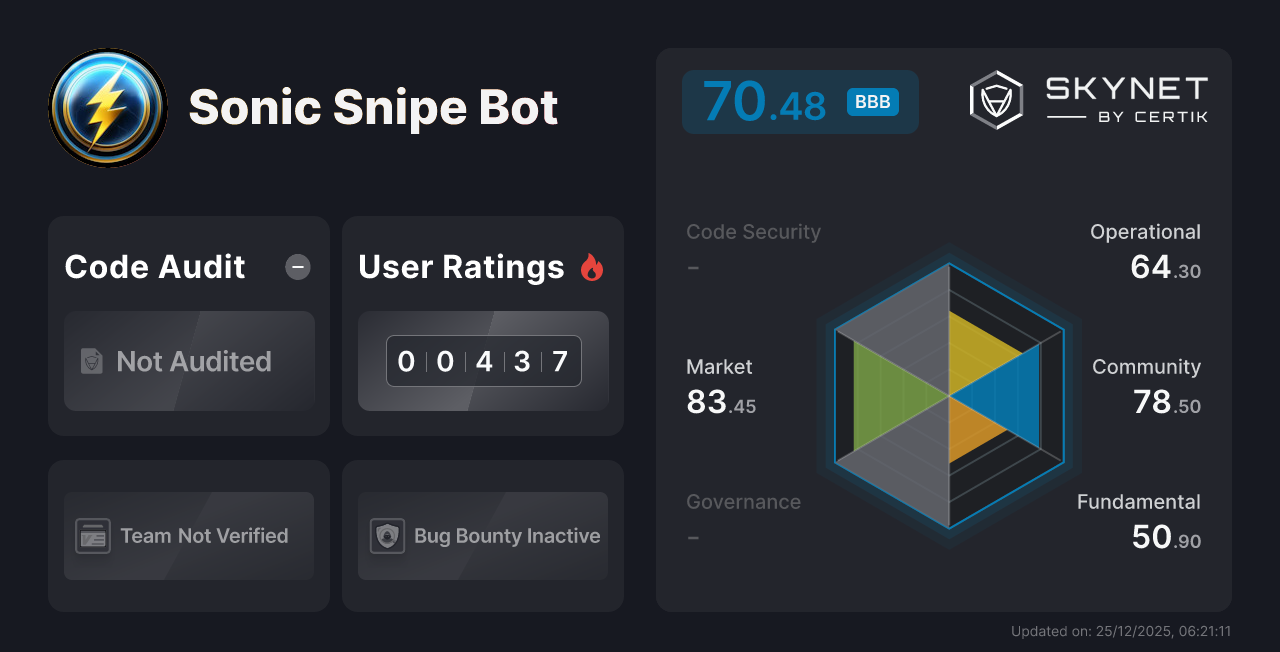Click the ID card icon beside Team Not Verified
This screenshot has height=652, width=1280.
tap(93, 536)
